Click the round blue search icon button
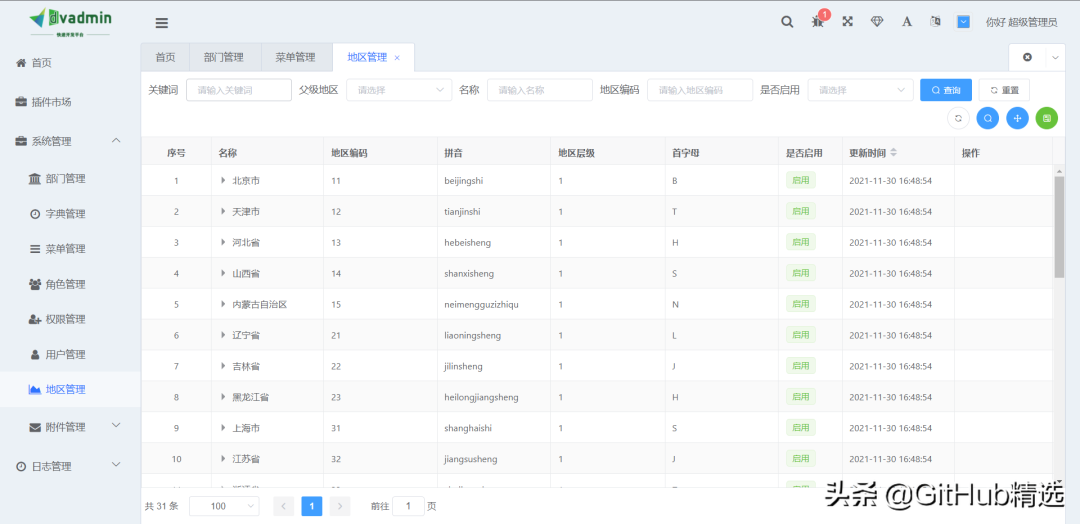1080x524 pixels. click(x=987, y=118)
